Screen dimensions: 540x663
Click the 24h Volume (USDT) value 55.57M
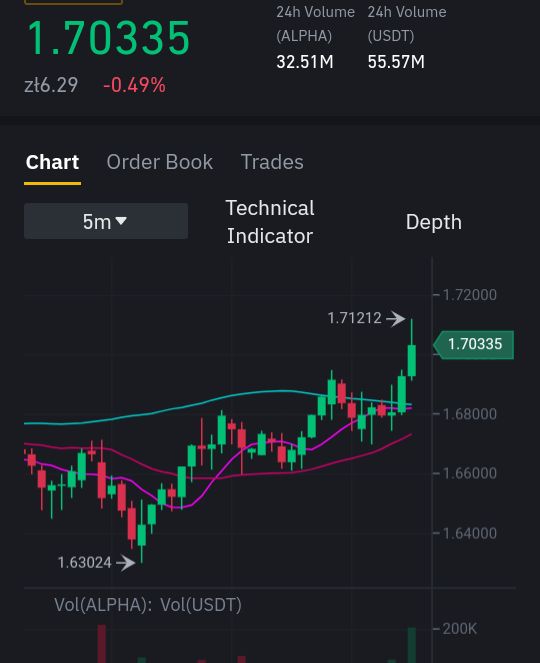396,62
